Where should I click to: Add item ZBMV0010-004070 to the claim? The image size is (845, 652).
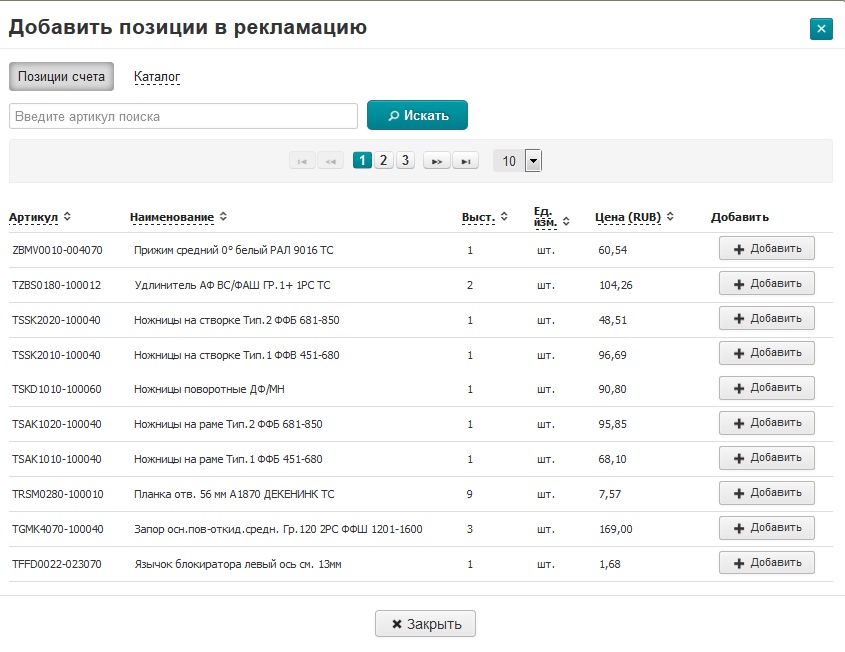(x=766, y=249)
